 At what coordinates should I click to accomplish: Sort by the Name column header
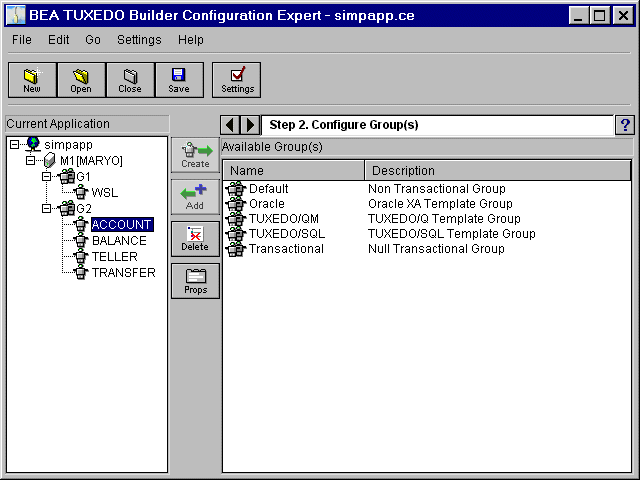293,170
